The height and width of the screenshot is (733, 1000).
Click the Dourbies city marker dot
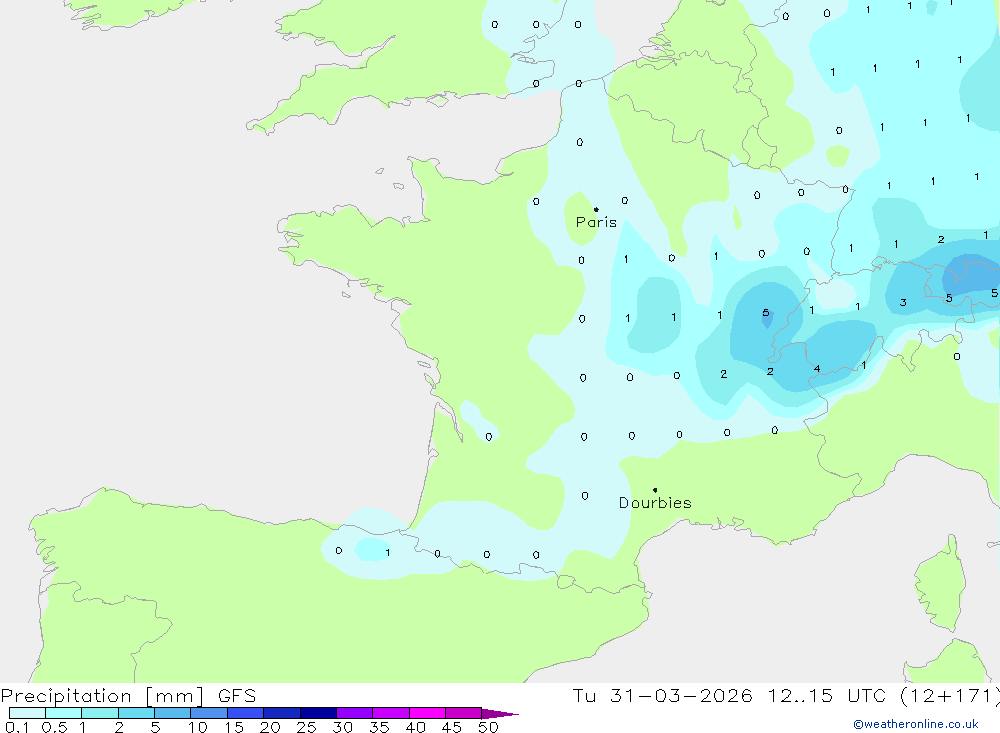pyautogui.click(x=655, y=490)
